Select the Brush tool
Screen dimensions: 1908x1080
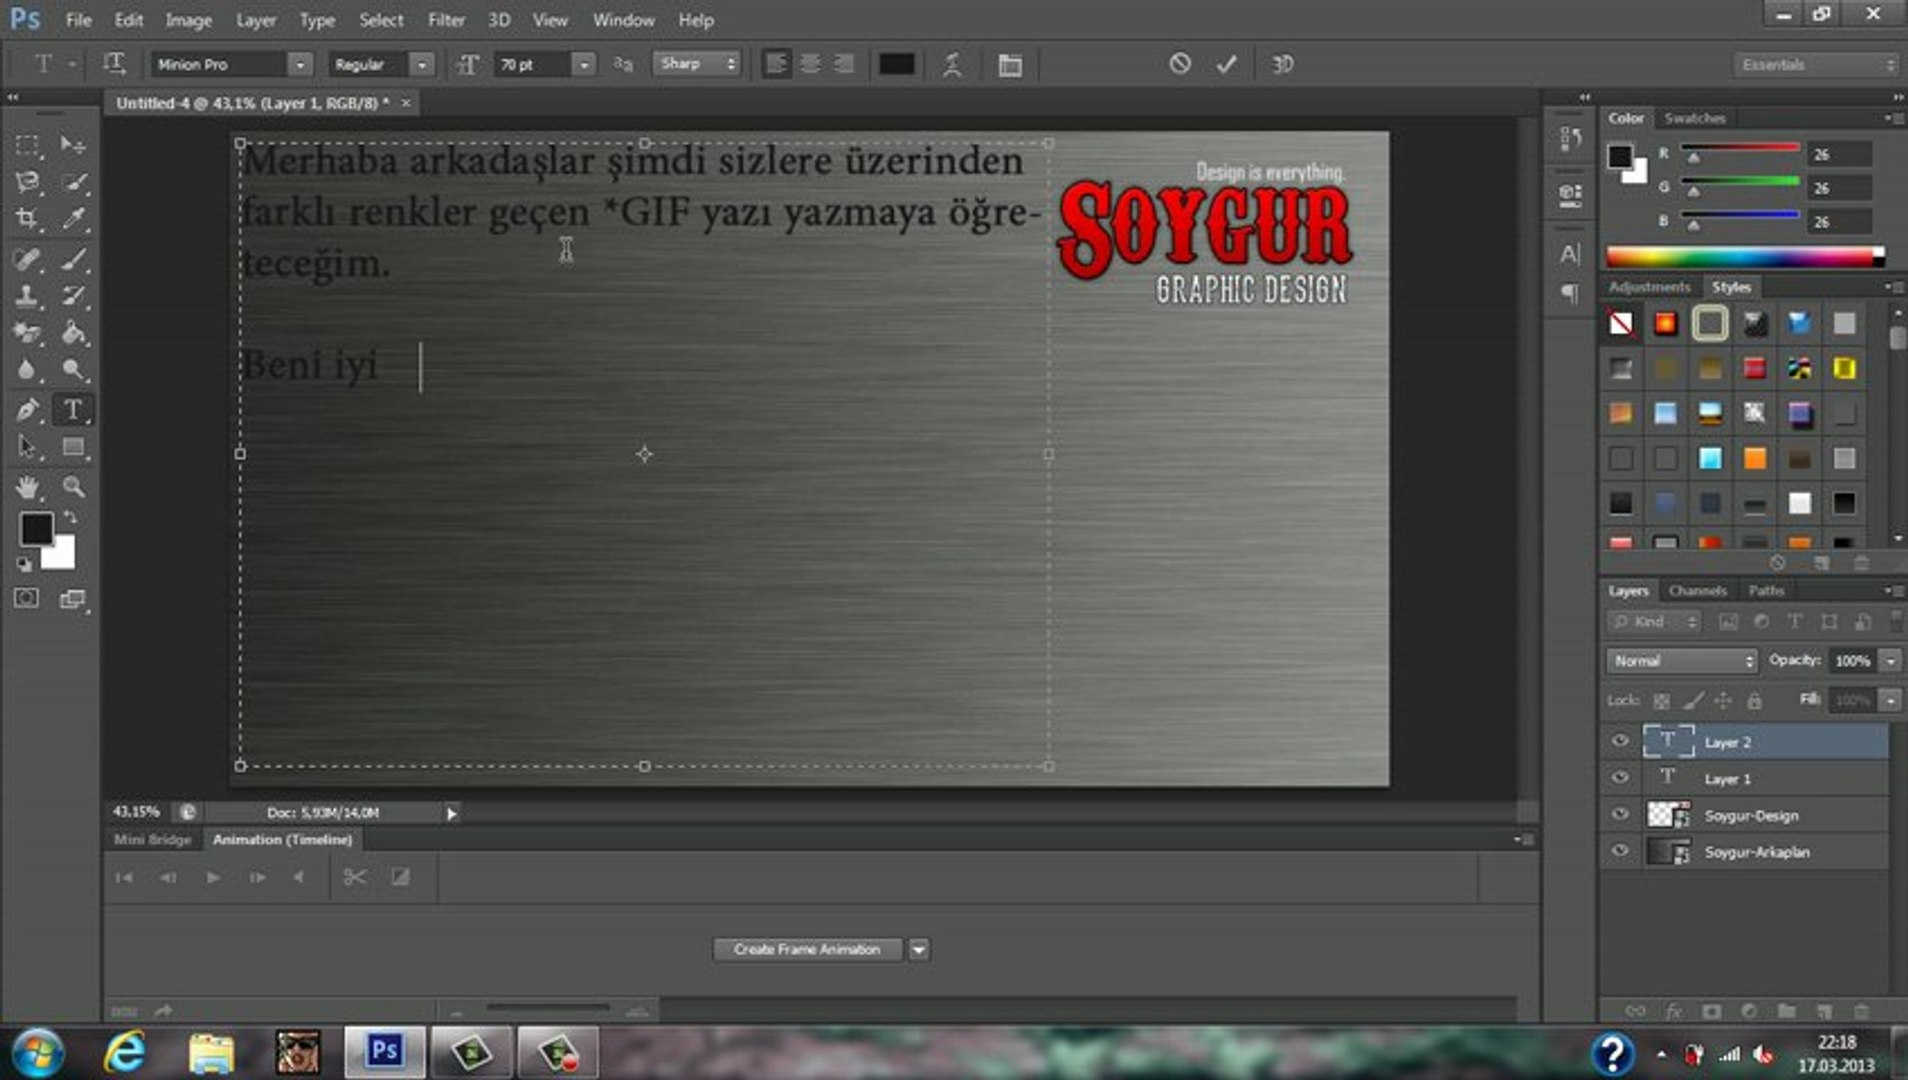[x=73, y=259]
